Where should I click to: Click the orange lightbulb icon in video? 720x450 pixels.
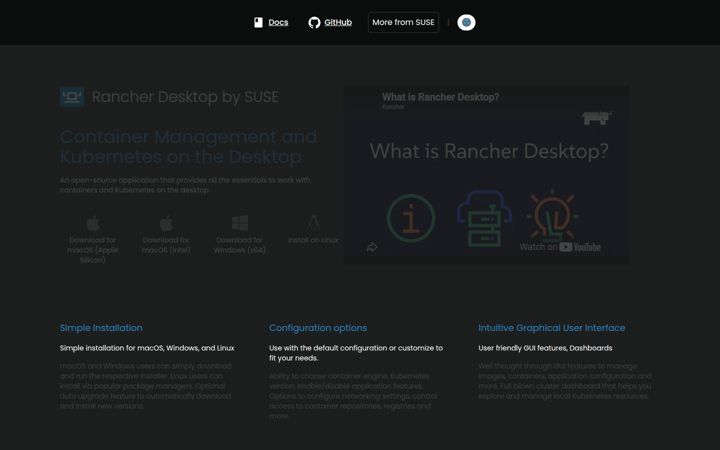point(552,216)
